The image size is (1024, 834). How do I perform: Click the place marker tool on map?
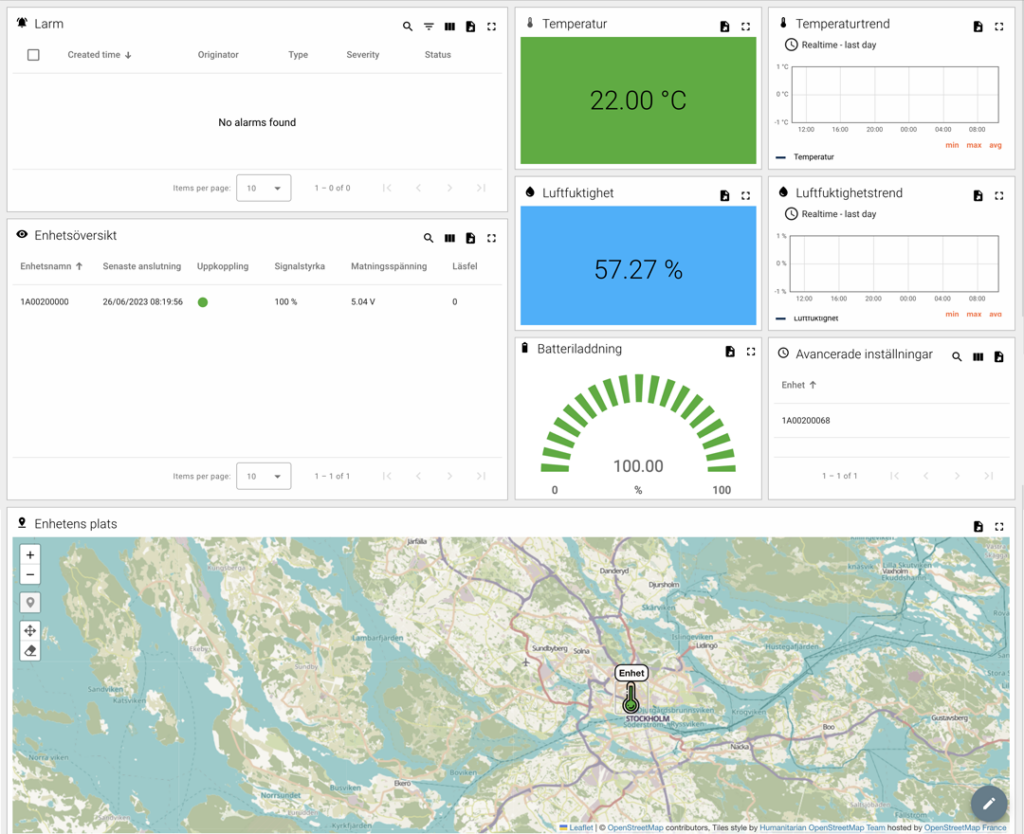tap(30, 603)
